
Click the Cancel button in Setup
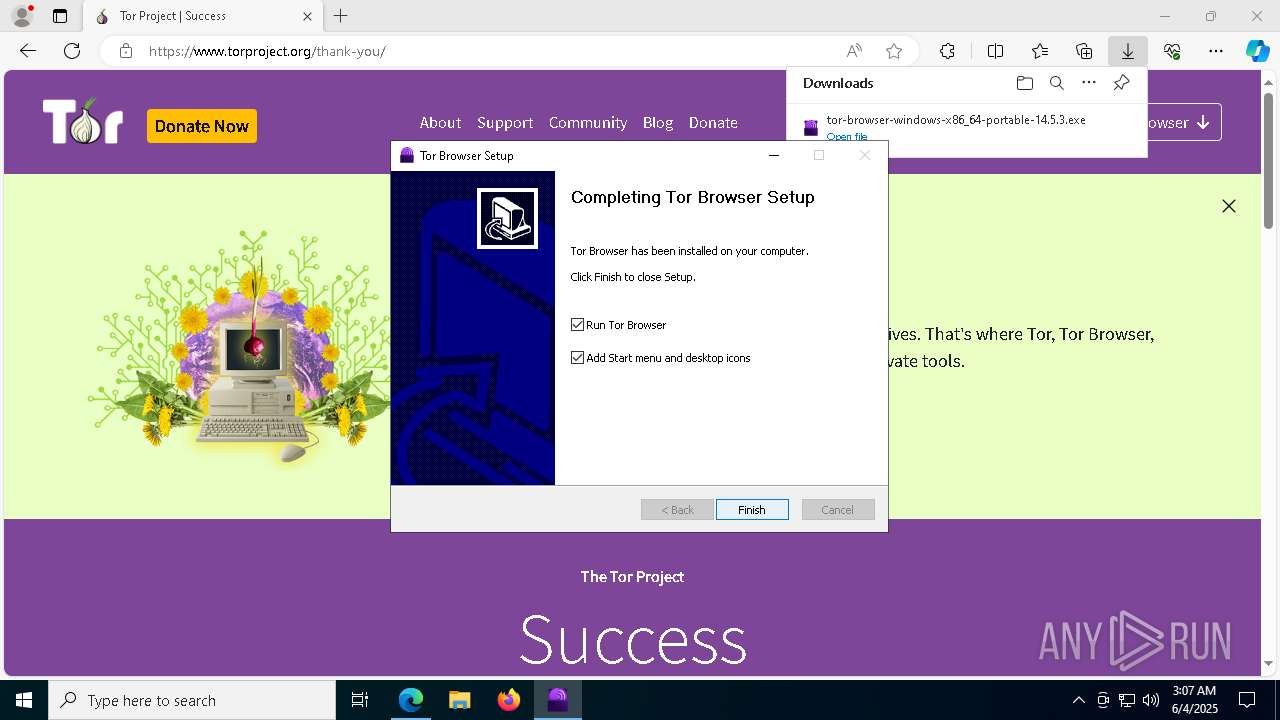click(838, 510)
